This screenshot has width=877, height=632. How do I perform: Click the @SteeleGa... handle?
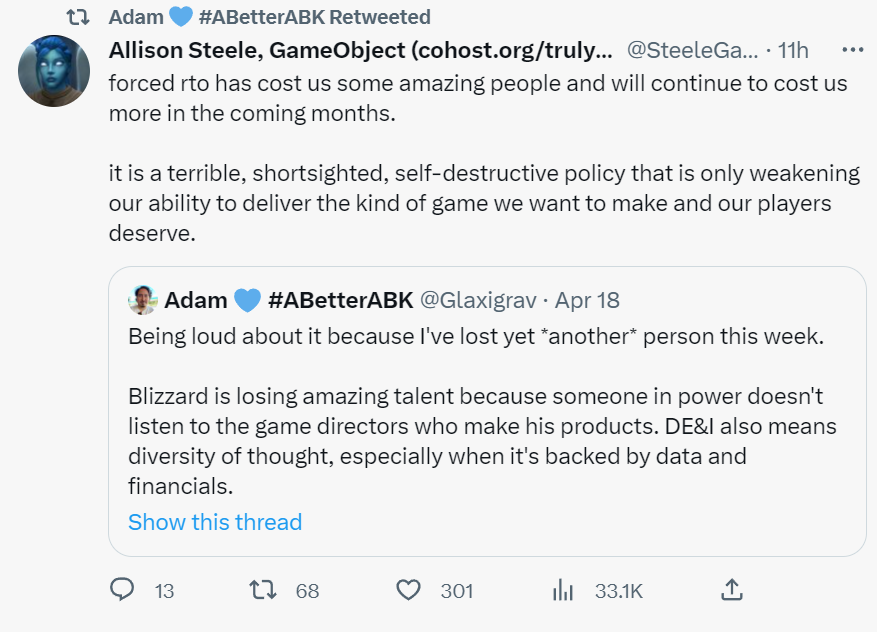pos(690,49)
